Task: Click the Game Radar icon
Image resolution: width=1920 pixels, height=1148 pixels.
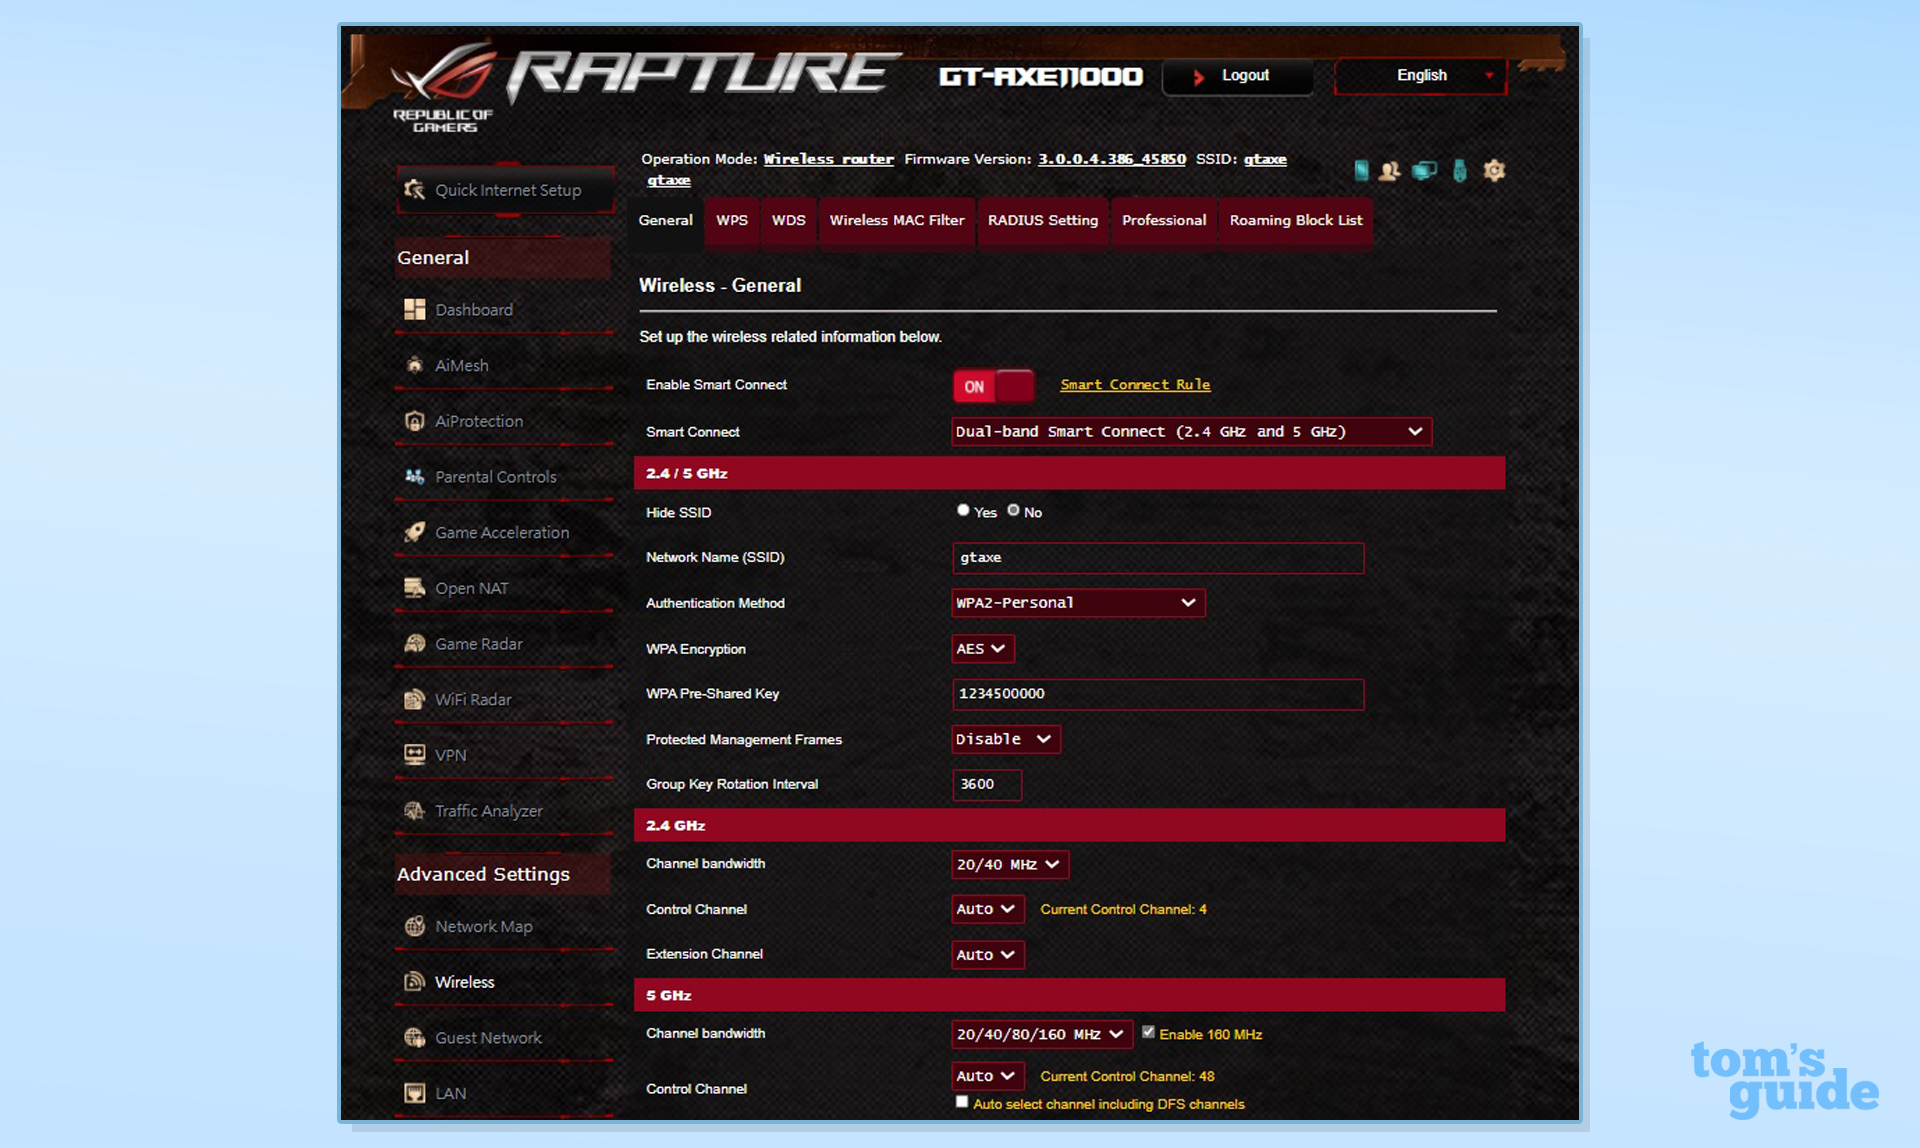Action: (414, 644)
